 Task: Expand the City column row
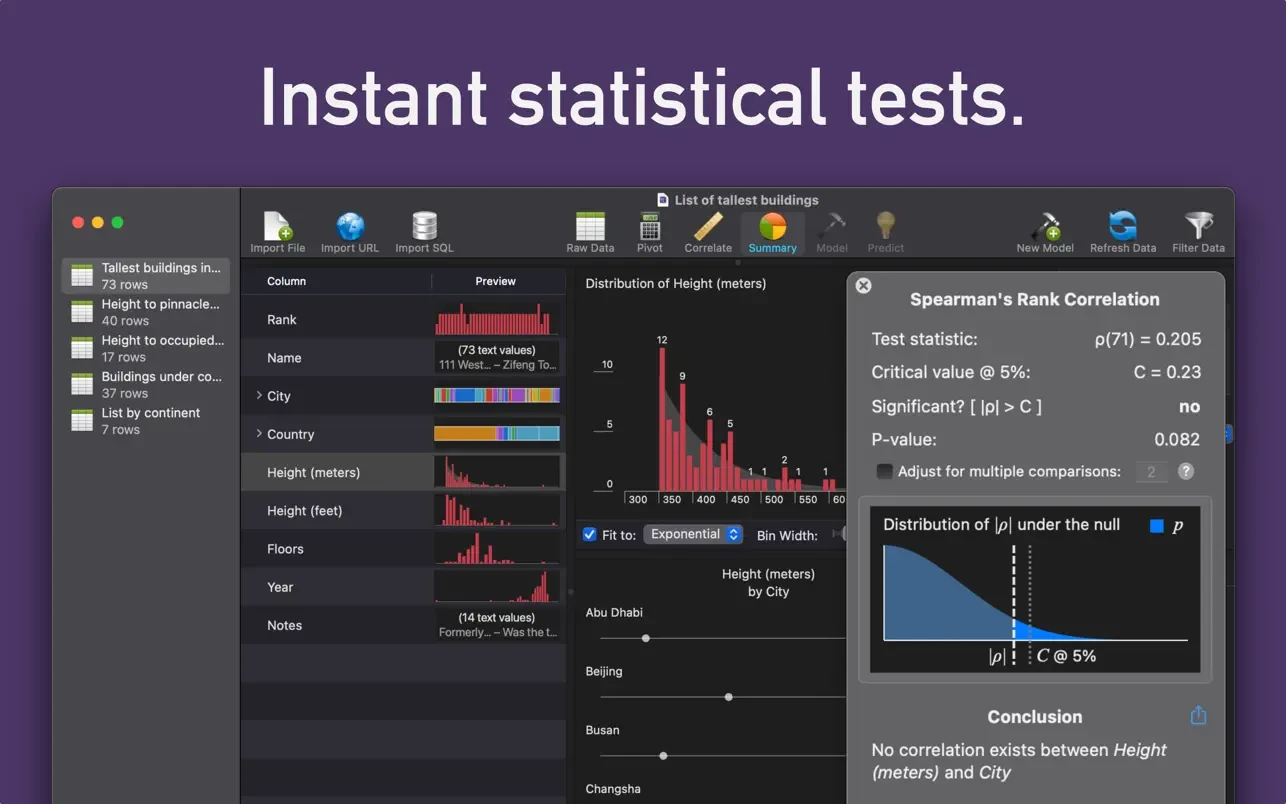pos(259,396)
